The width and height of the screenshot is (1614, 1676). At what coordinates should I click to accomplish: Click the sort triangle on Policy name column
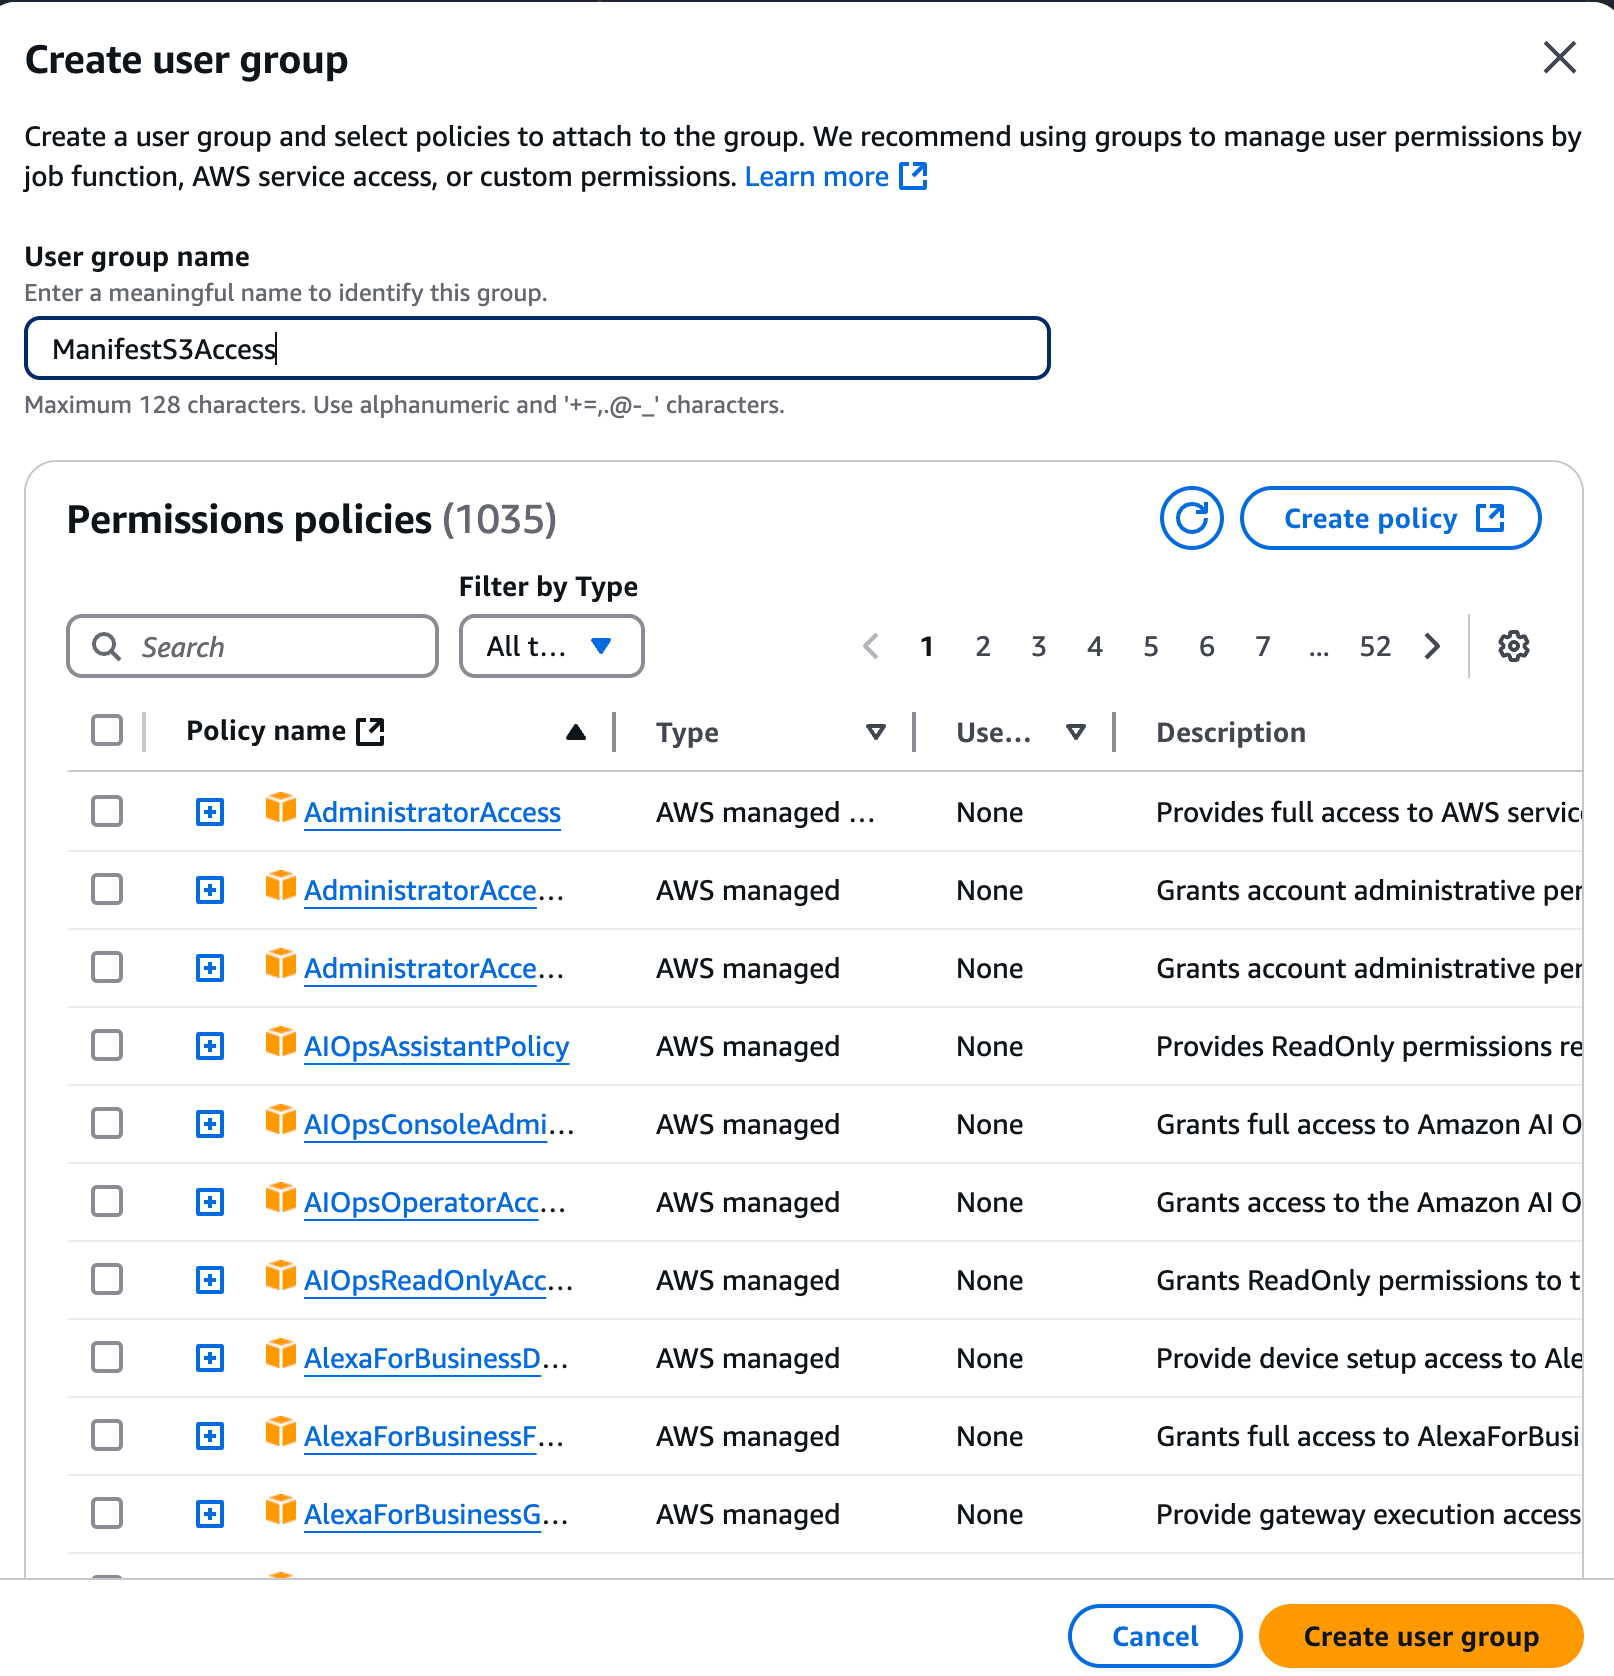coord(576,731)
